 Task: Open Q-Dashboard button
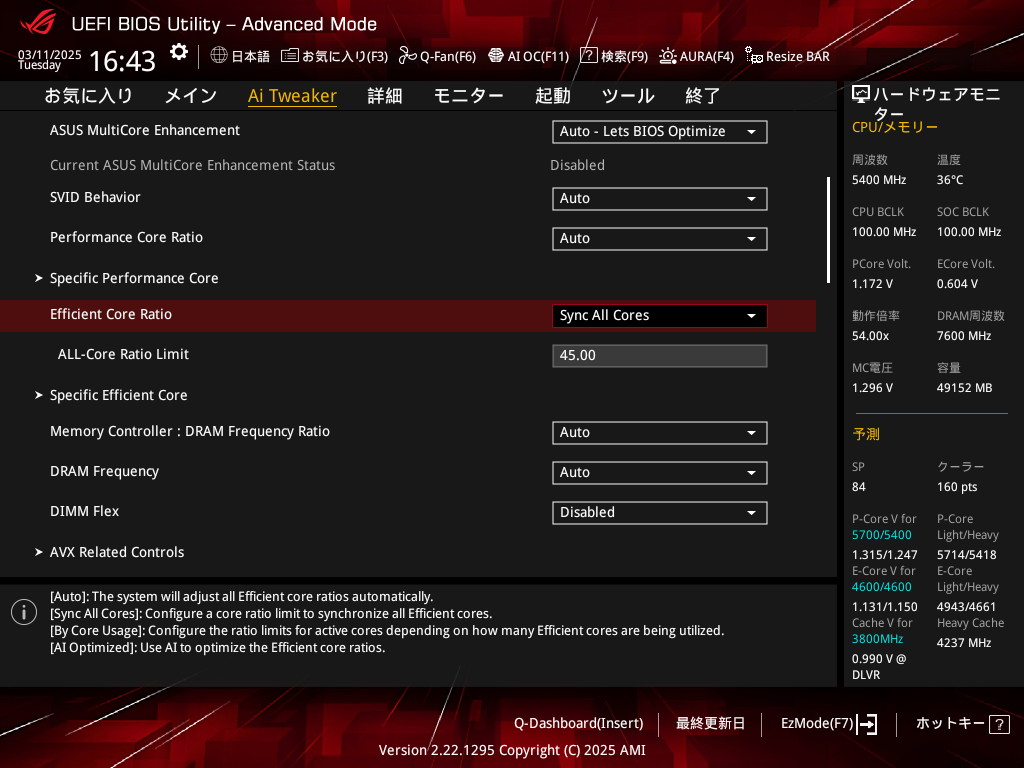tap(578, 723)
